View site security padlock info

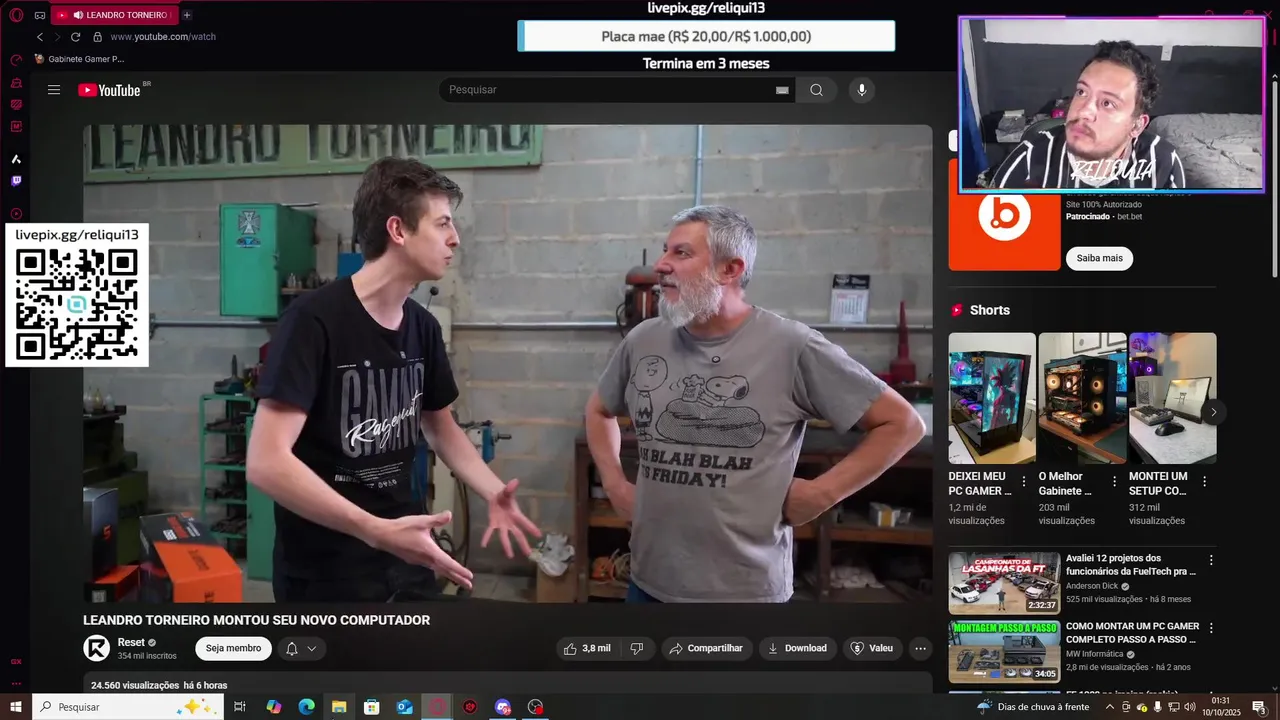click(x=97, y=37)
